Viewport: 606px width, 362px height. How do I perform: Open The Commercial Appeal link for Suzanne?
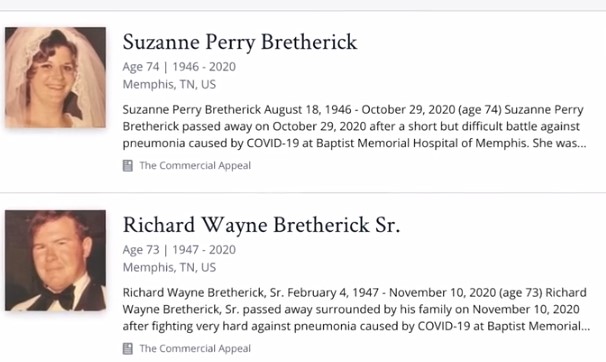pyautogui.click(x=195, y=166)
